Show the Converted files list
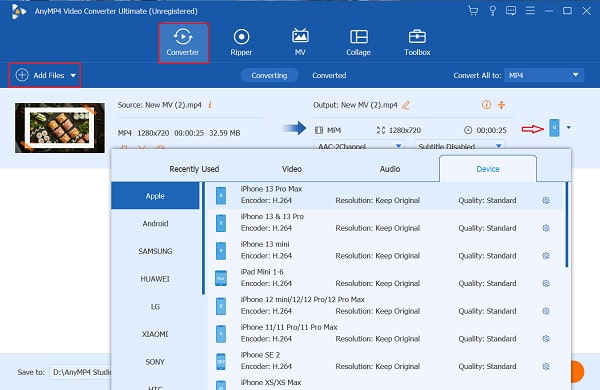Image resolution: width=600 pixels, height=390 pixels. pyautogui.click(x=329, y=75)
